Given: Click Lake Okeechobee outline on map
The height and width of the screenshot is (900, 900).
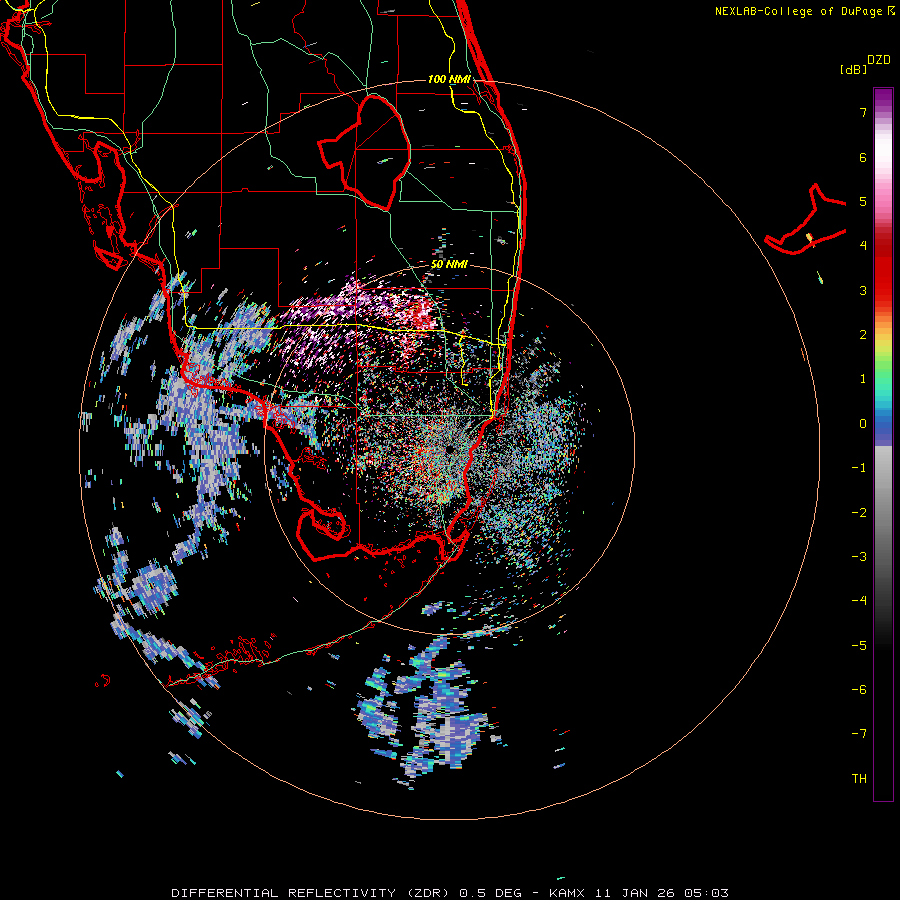Looking at the screenshot, I should [x=364, y=152].
